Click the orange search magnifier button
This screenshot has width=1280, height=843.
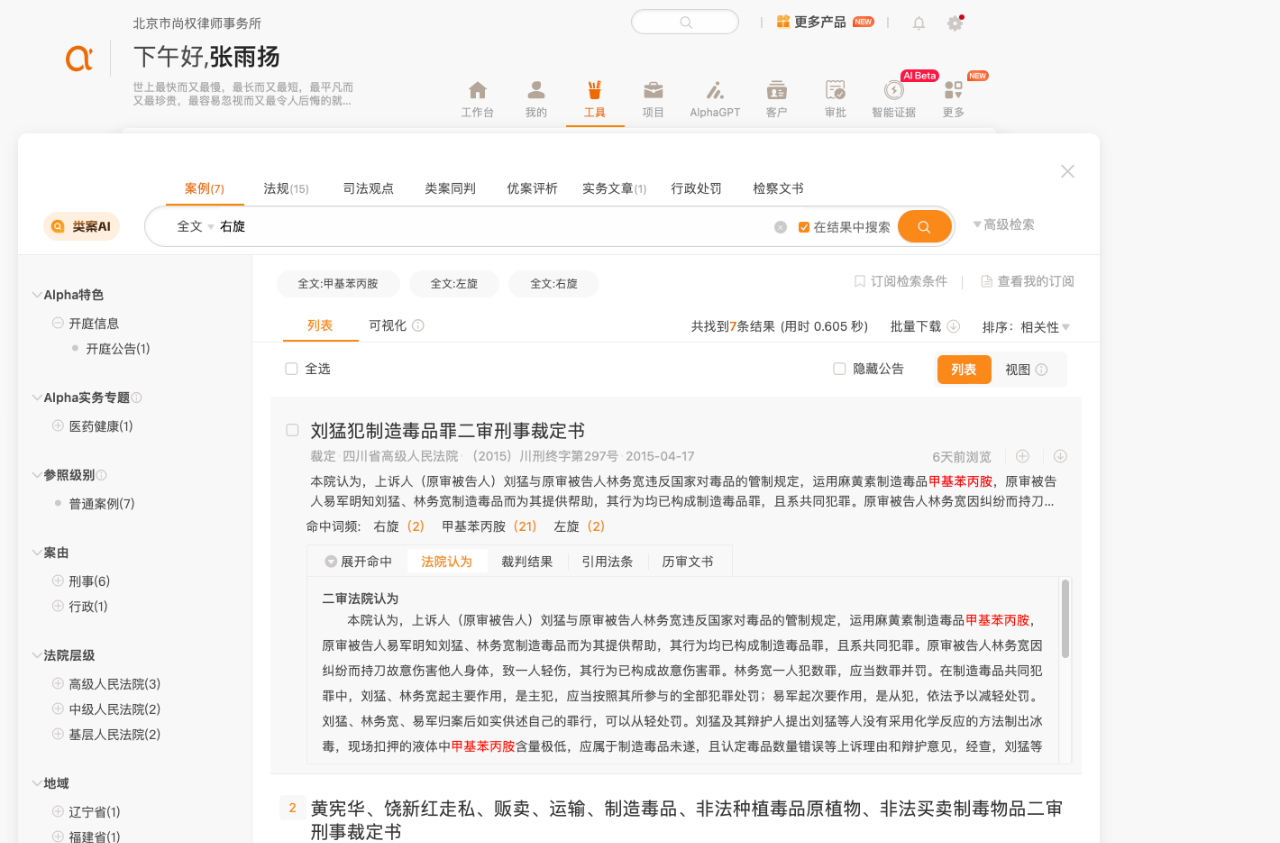[924, 227]
